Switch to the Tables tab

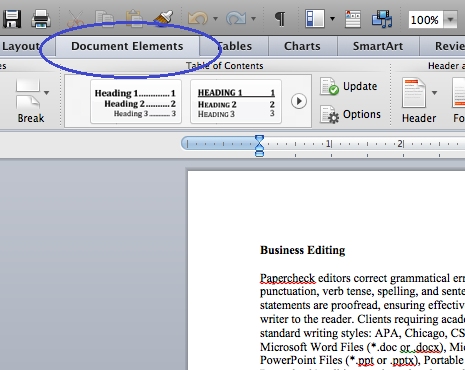(234, 46)
